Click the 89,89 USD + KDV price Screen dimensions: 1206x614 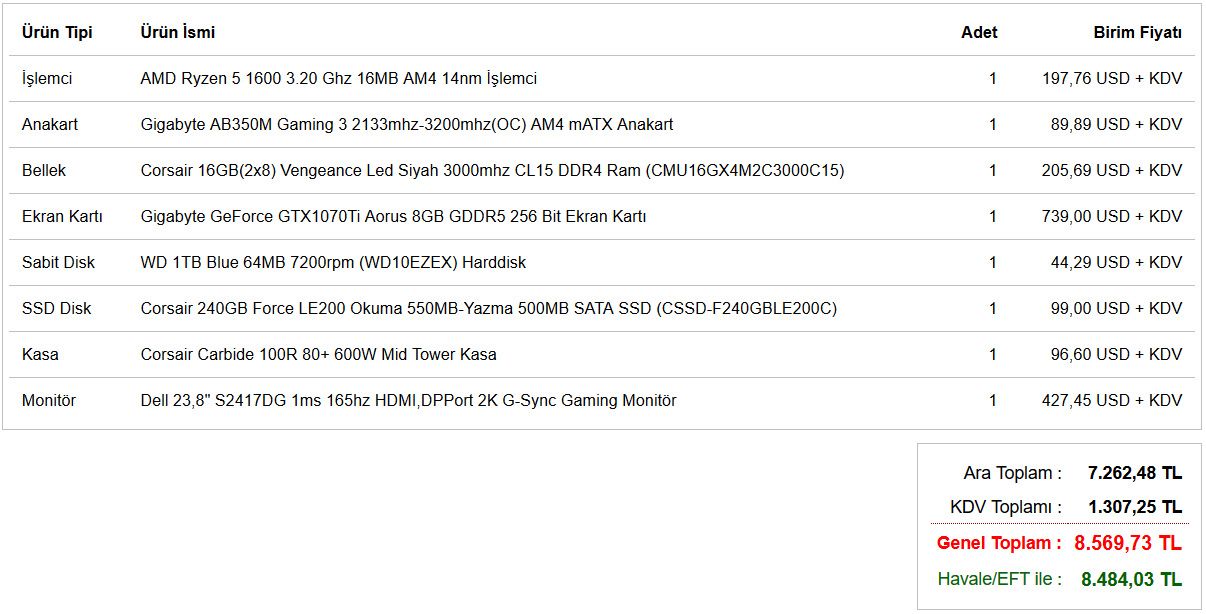(x=1117, y=124)
